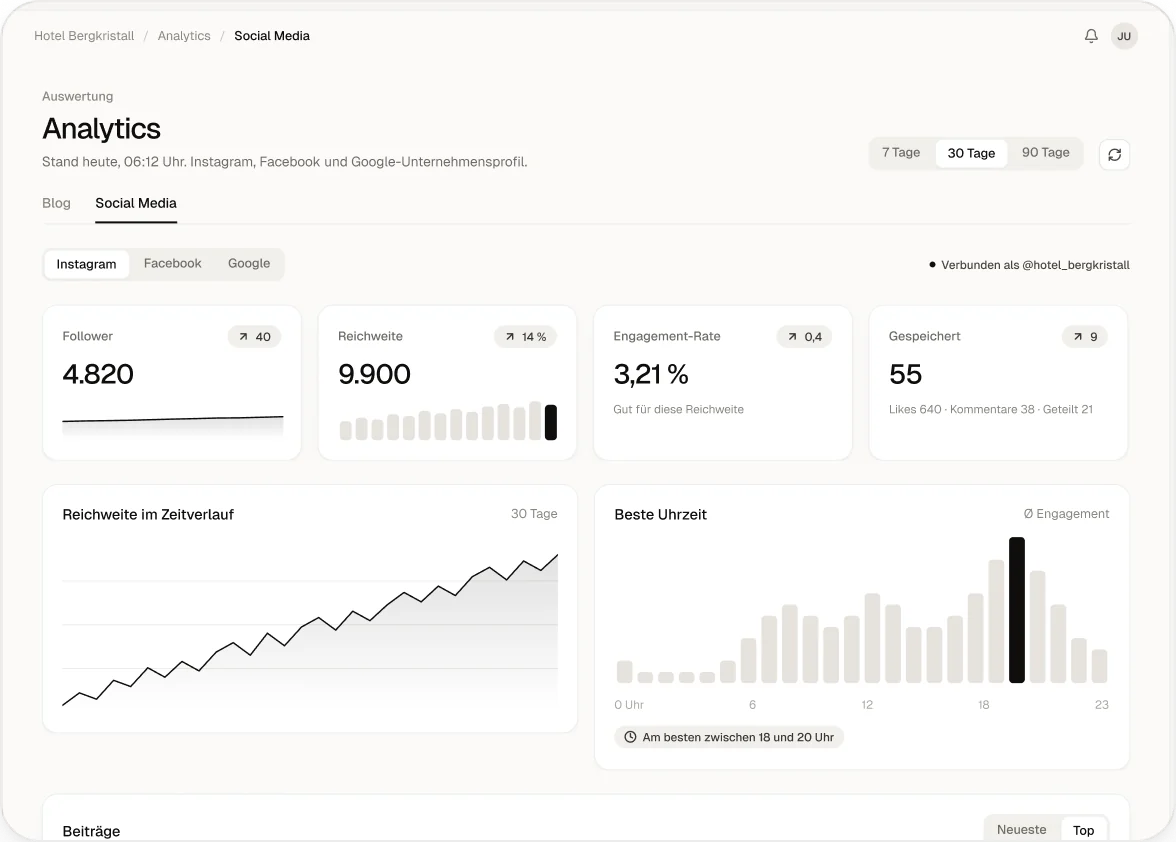Go to Analytics breadcrumb

pyautogui.click(x=184, y=36)
